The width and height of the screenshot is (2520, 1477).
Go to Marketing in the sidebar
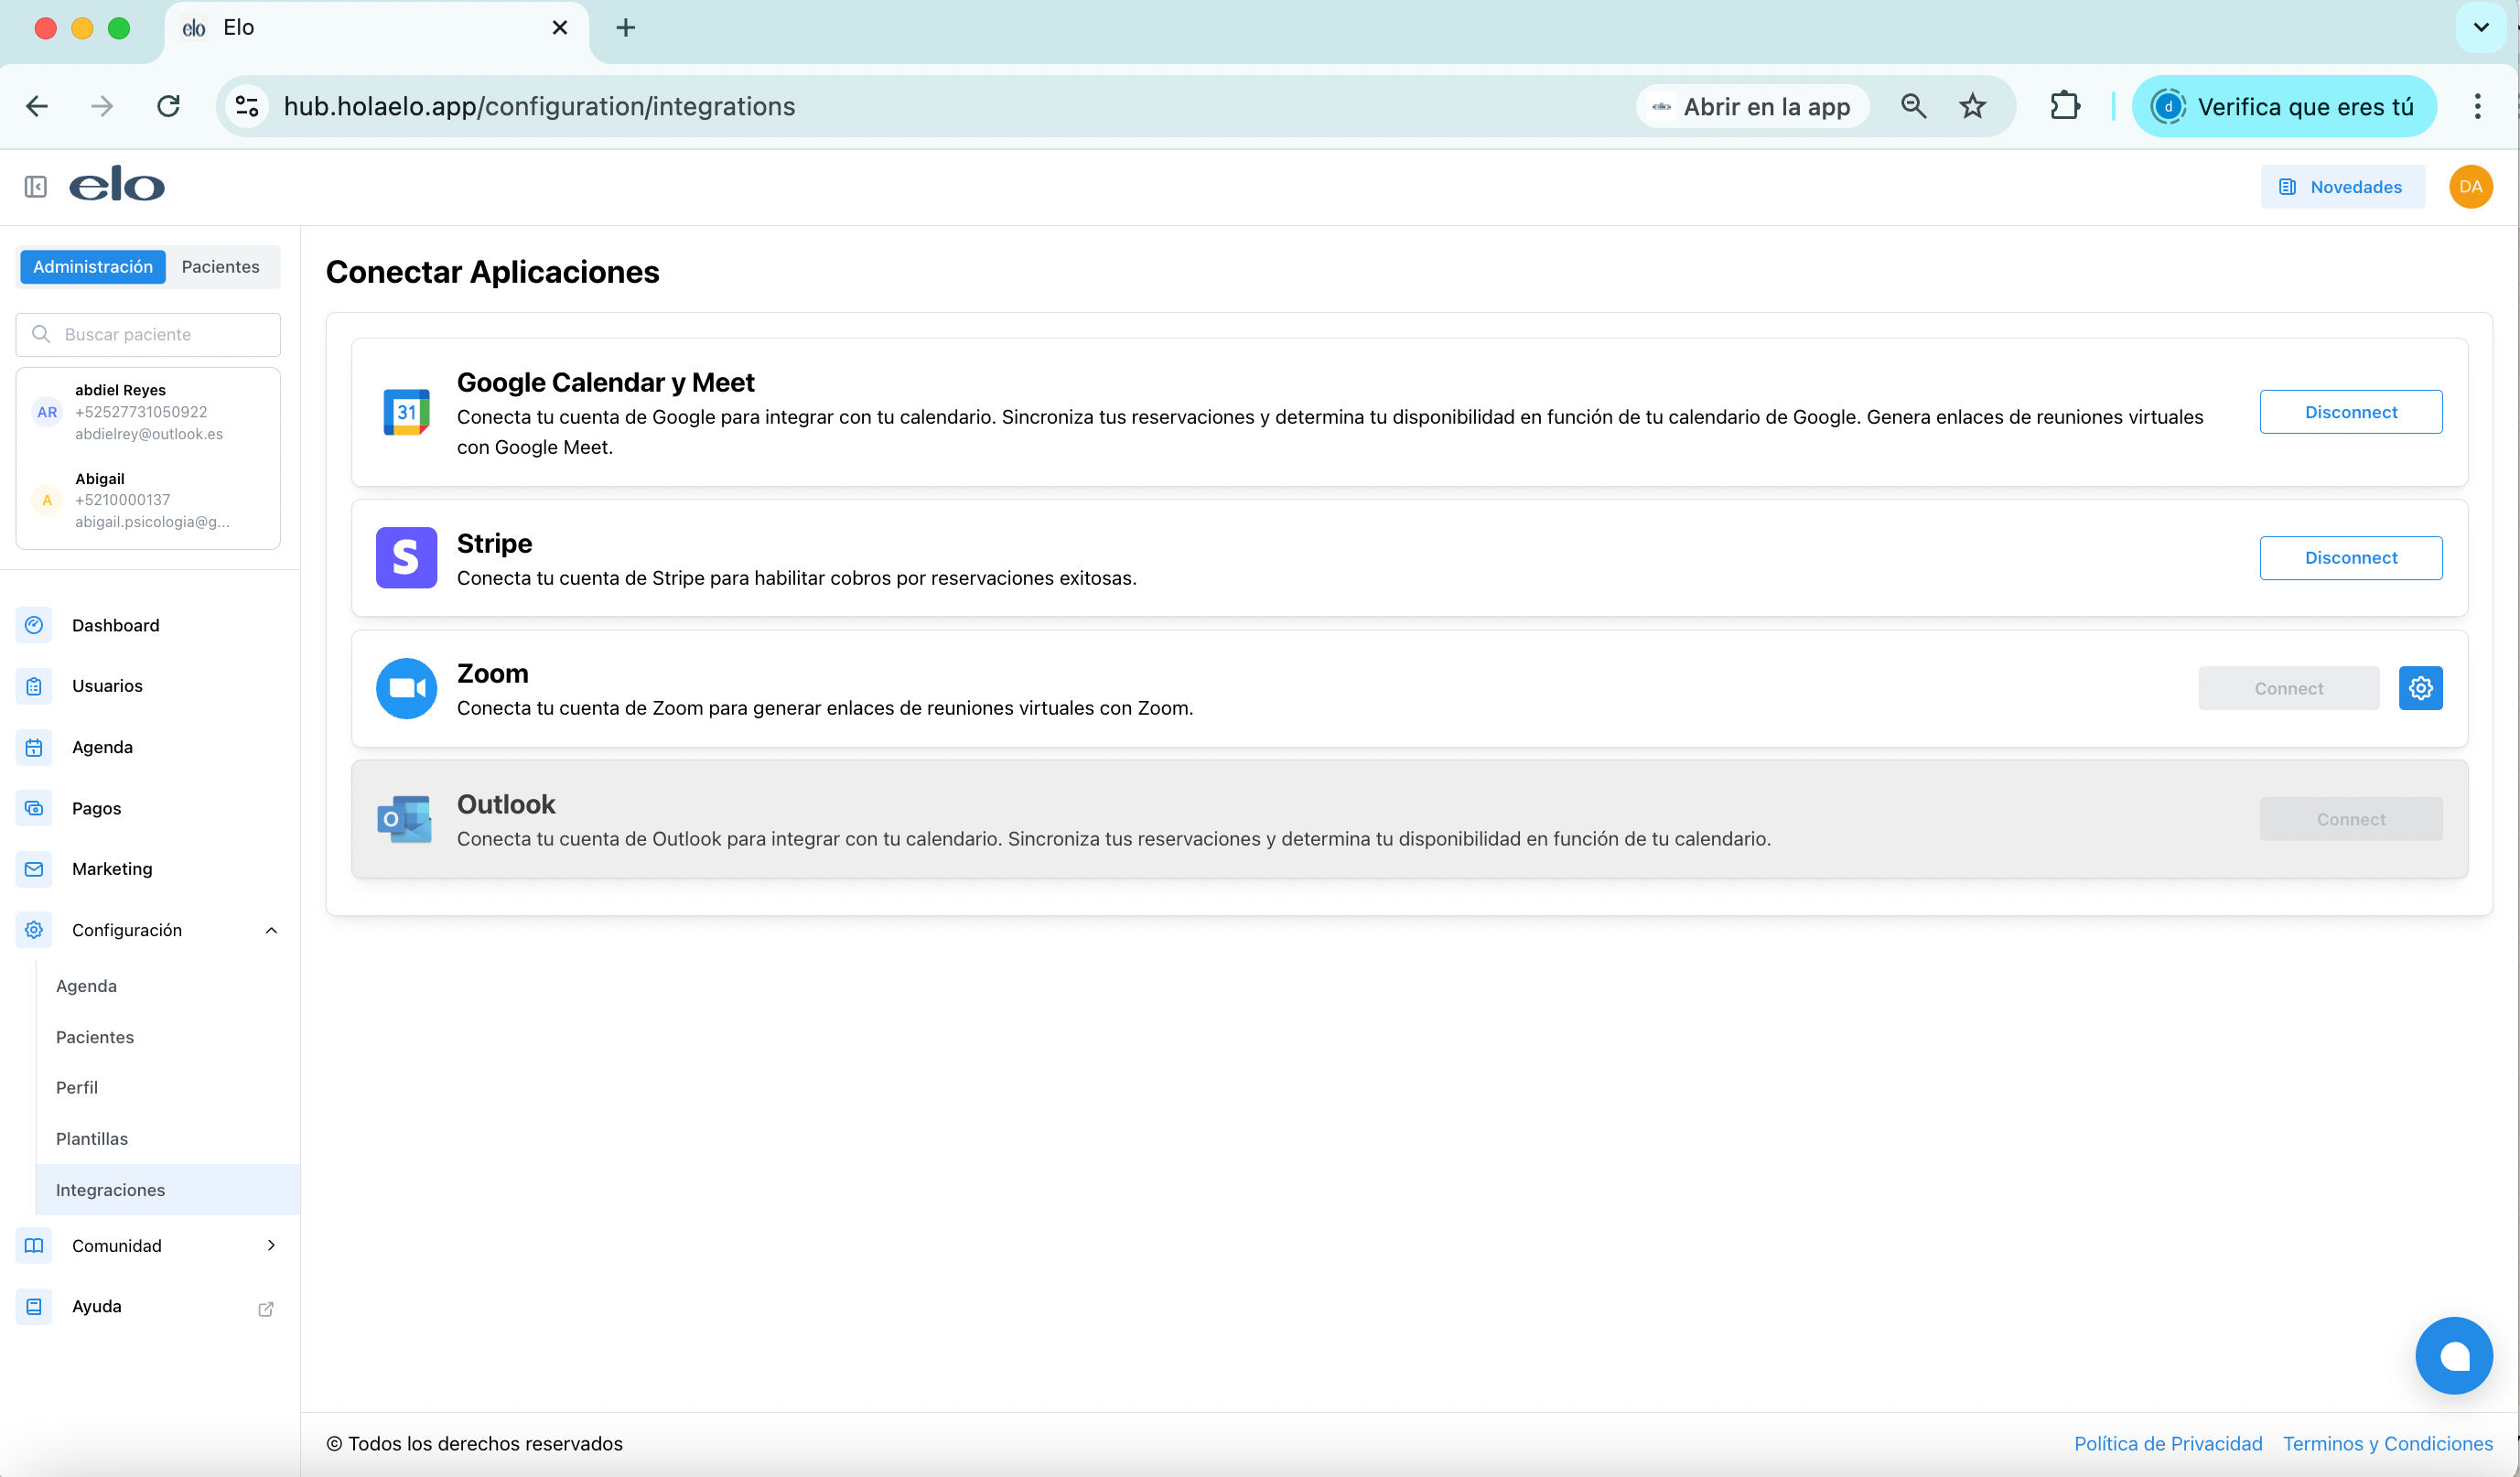[111, 868]
